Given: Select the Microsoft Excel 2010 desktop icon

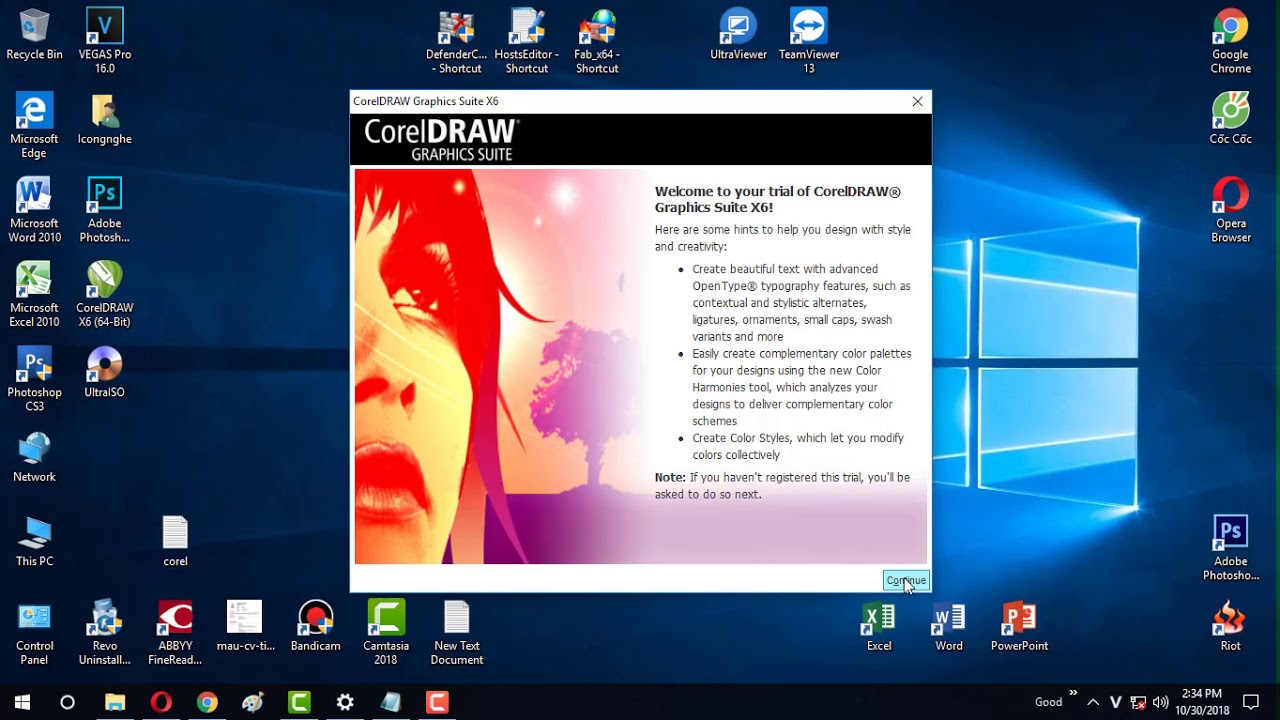Looking at the screenshot, I should point(34,294).
